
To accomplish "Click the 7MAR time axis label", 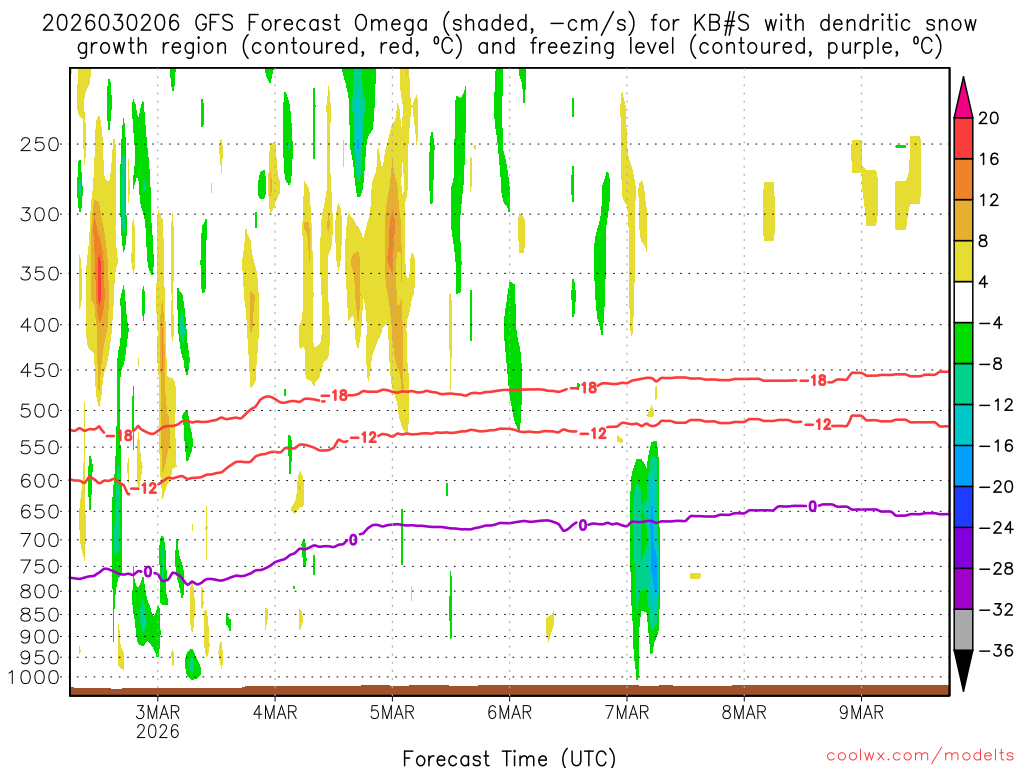I will 627,712.
